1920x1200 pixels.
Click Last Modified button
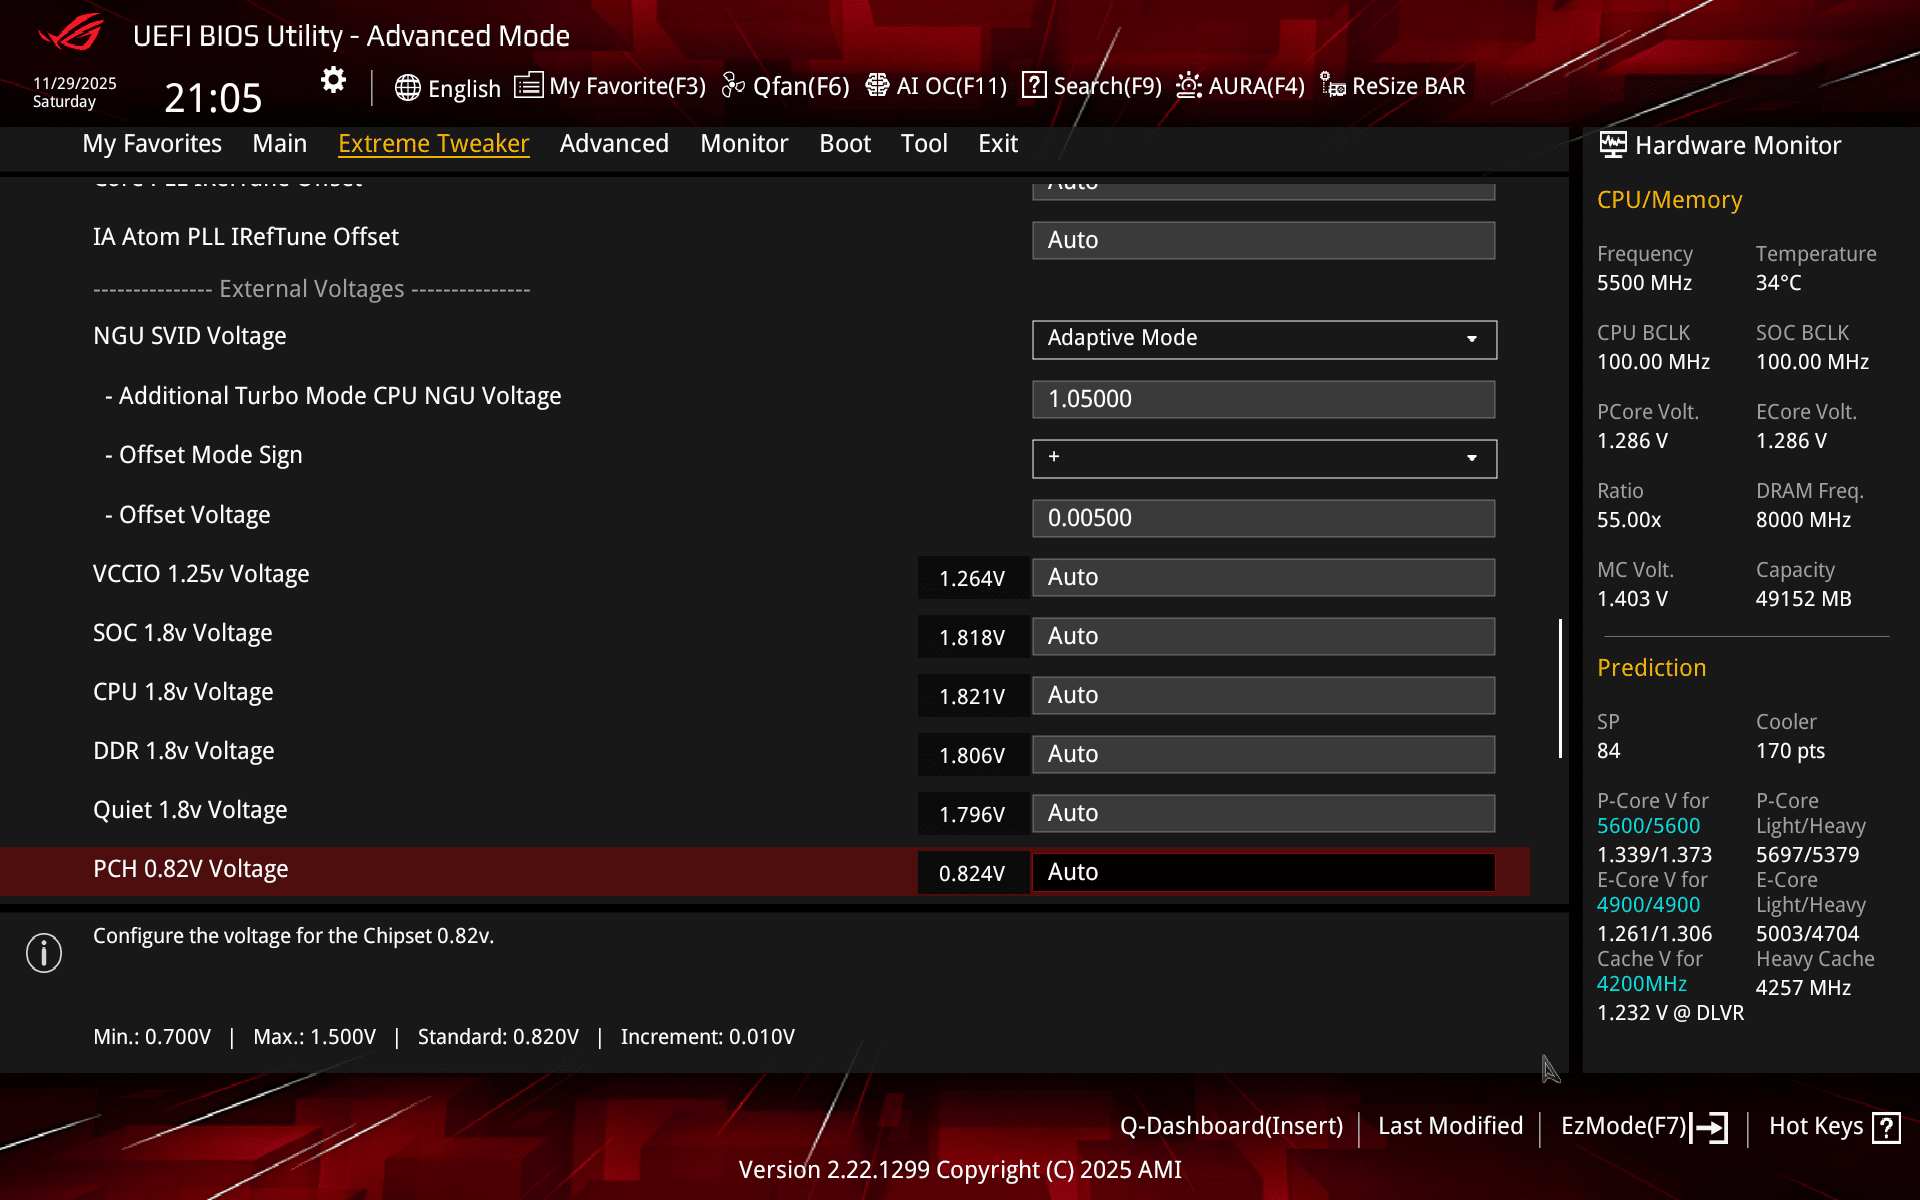pos(1450,1126)
